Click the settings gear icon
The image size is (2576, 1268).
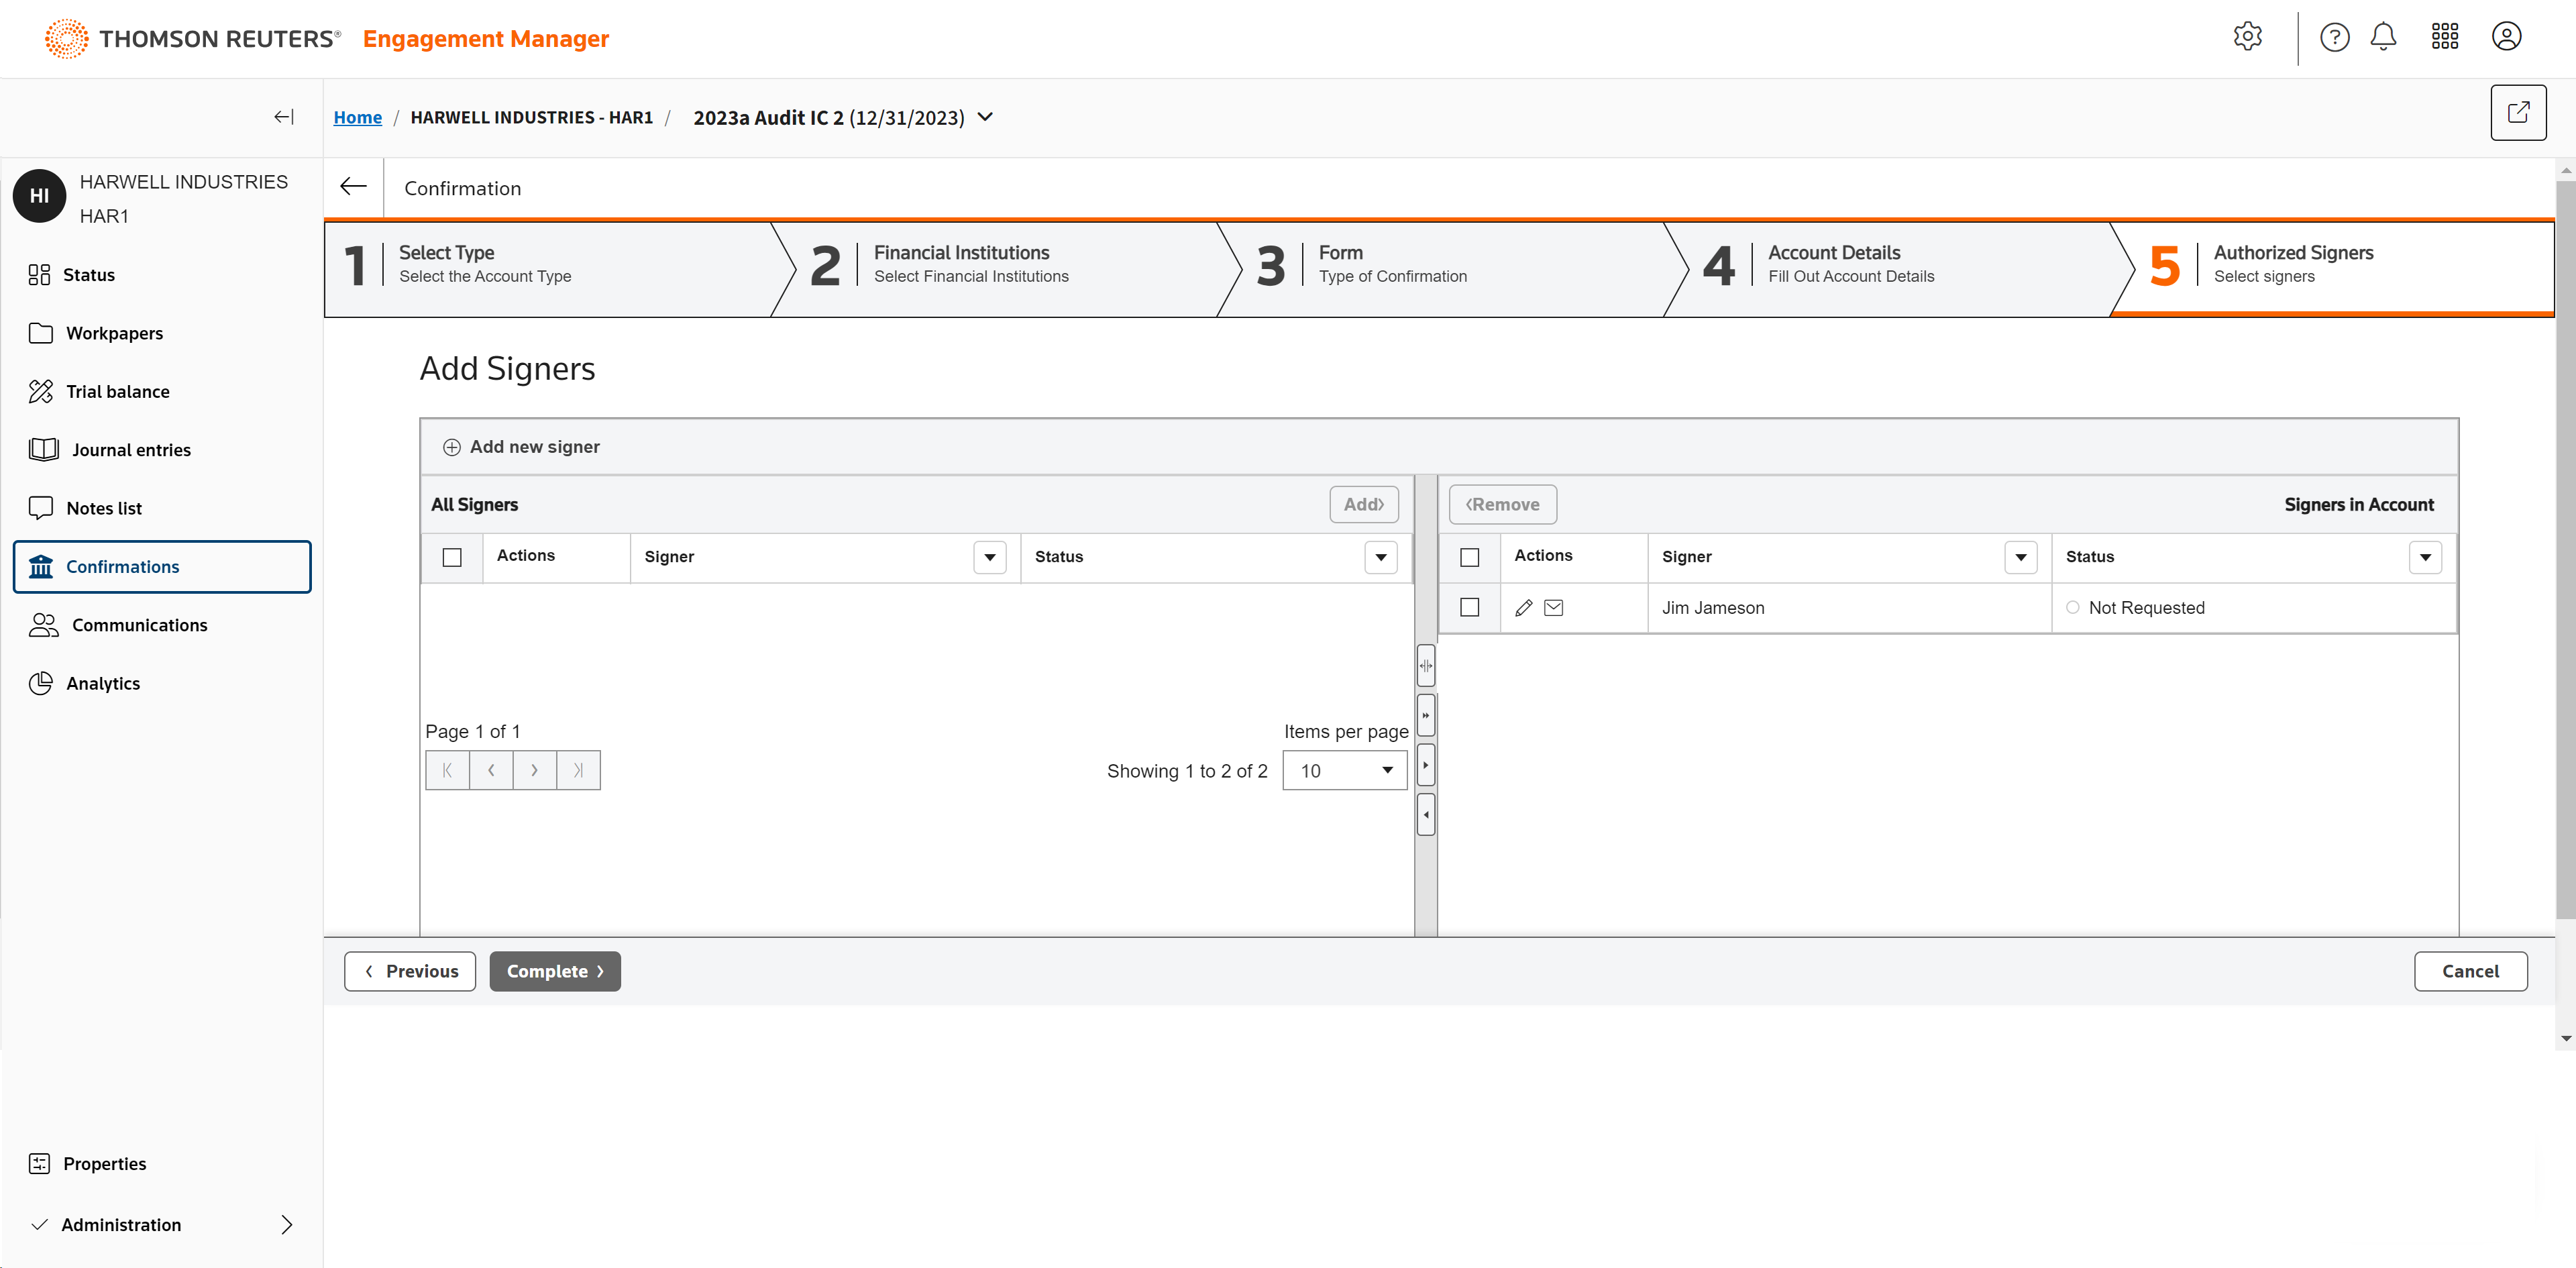(2247, 37)
